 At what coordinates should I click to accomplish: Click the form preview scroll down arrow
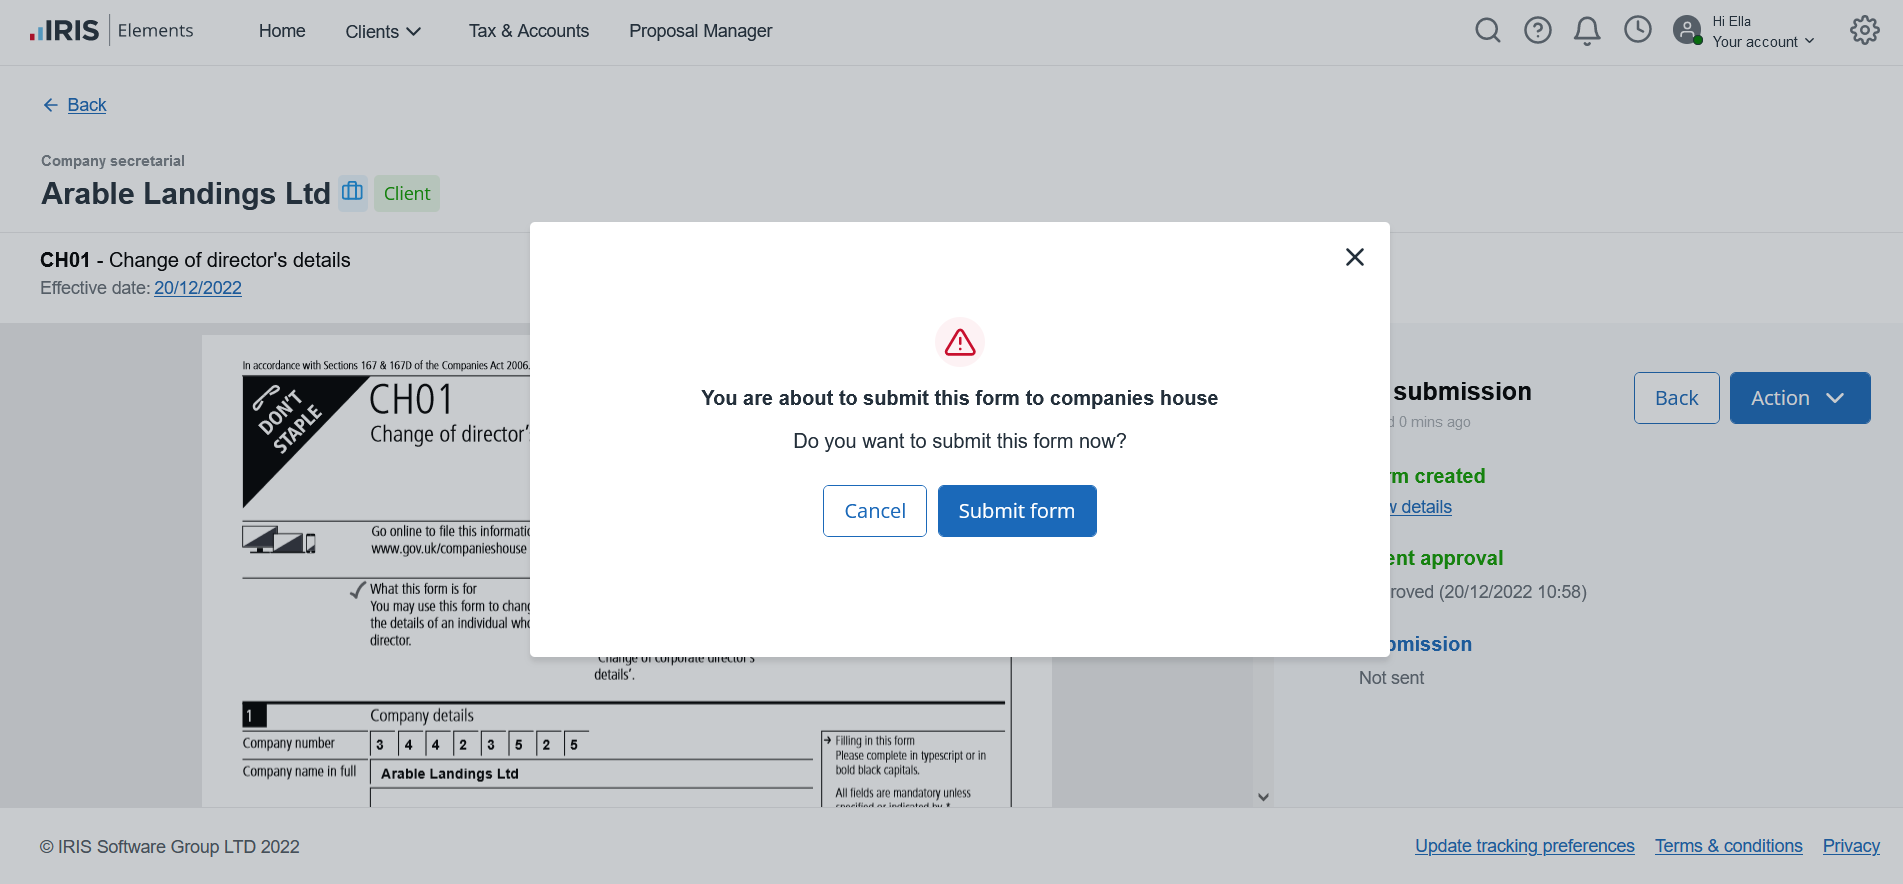click(1263, 797)
